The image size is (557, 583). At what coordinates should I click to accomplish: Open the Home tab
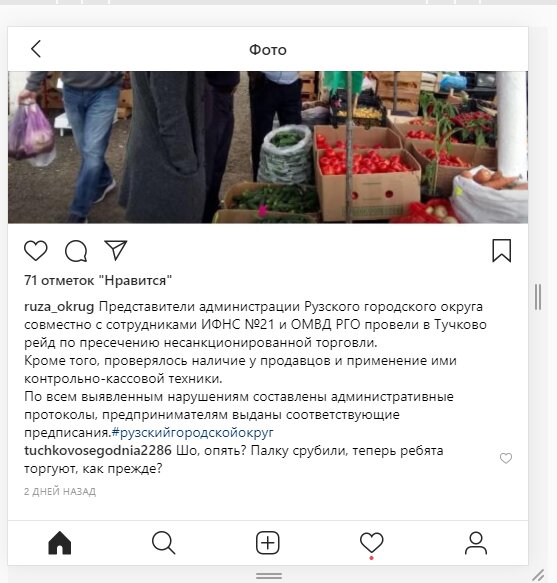tap(59, 543)
